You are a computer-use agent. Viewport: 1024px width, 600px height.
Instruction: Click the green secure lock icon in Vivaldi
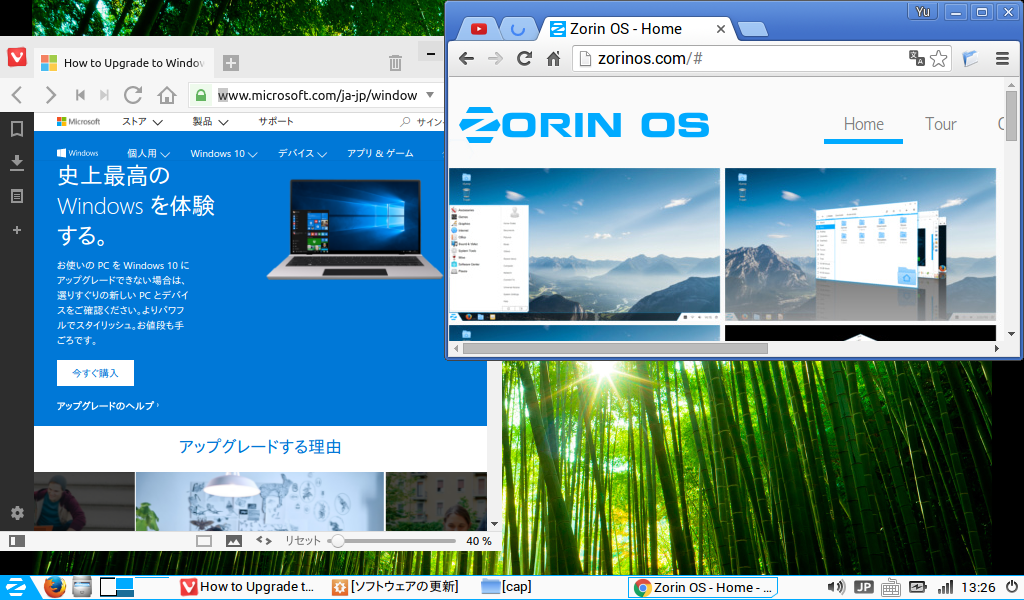(x=201, y=95)
